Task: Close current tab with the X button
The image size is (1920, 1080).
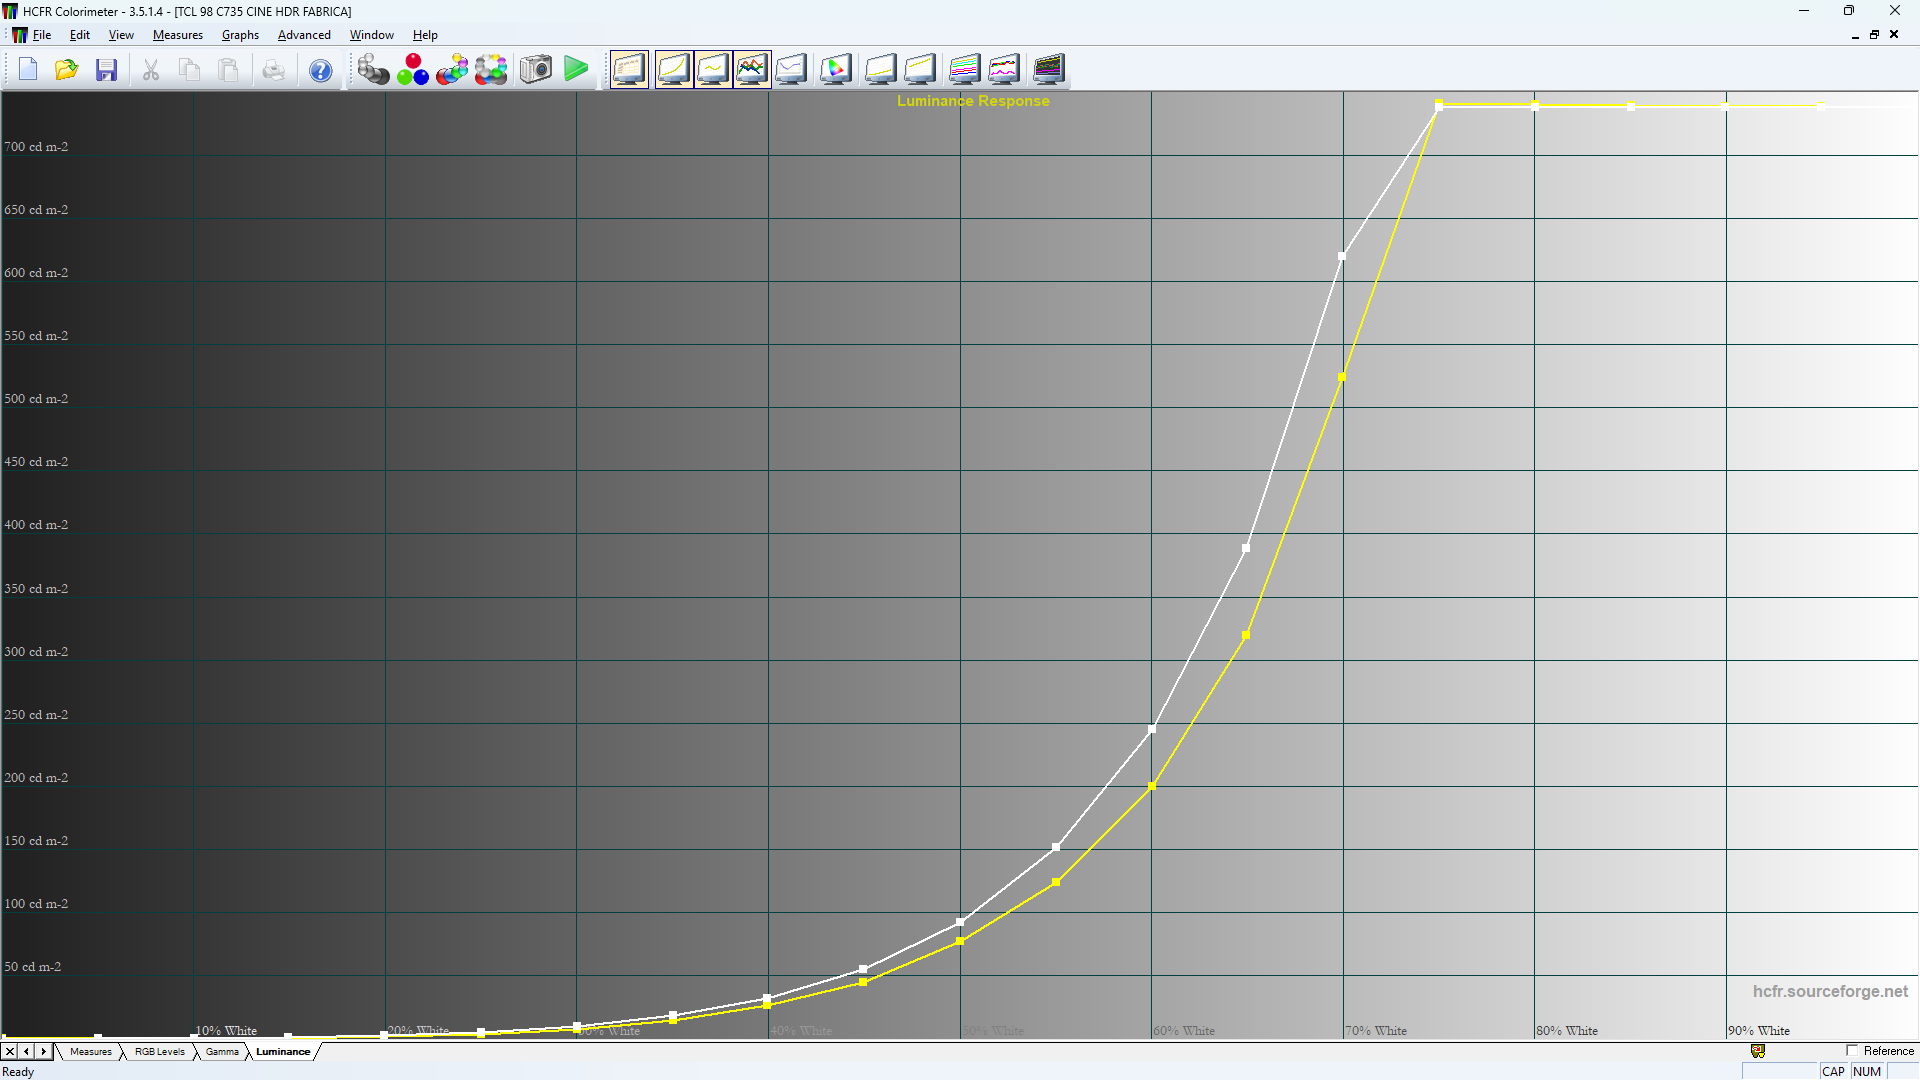Action: 10,1052
